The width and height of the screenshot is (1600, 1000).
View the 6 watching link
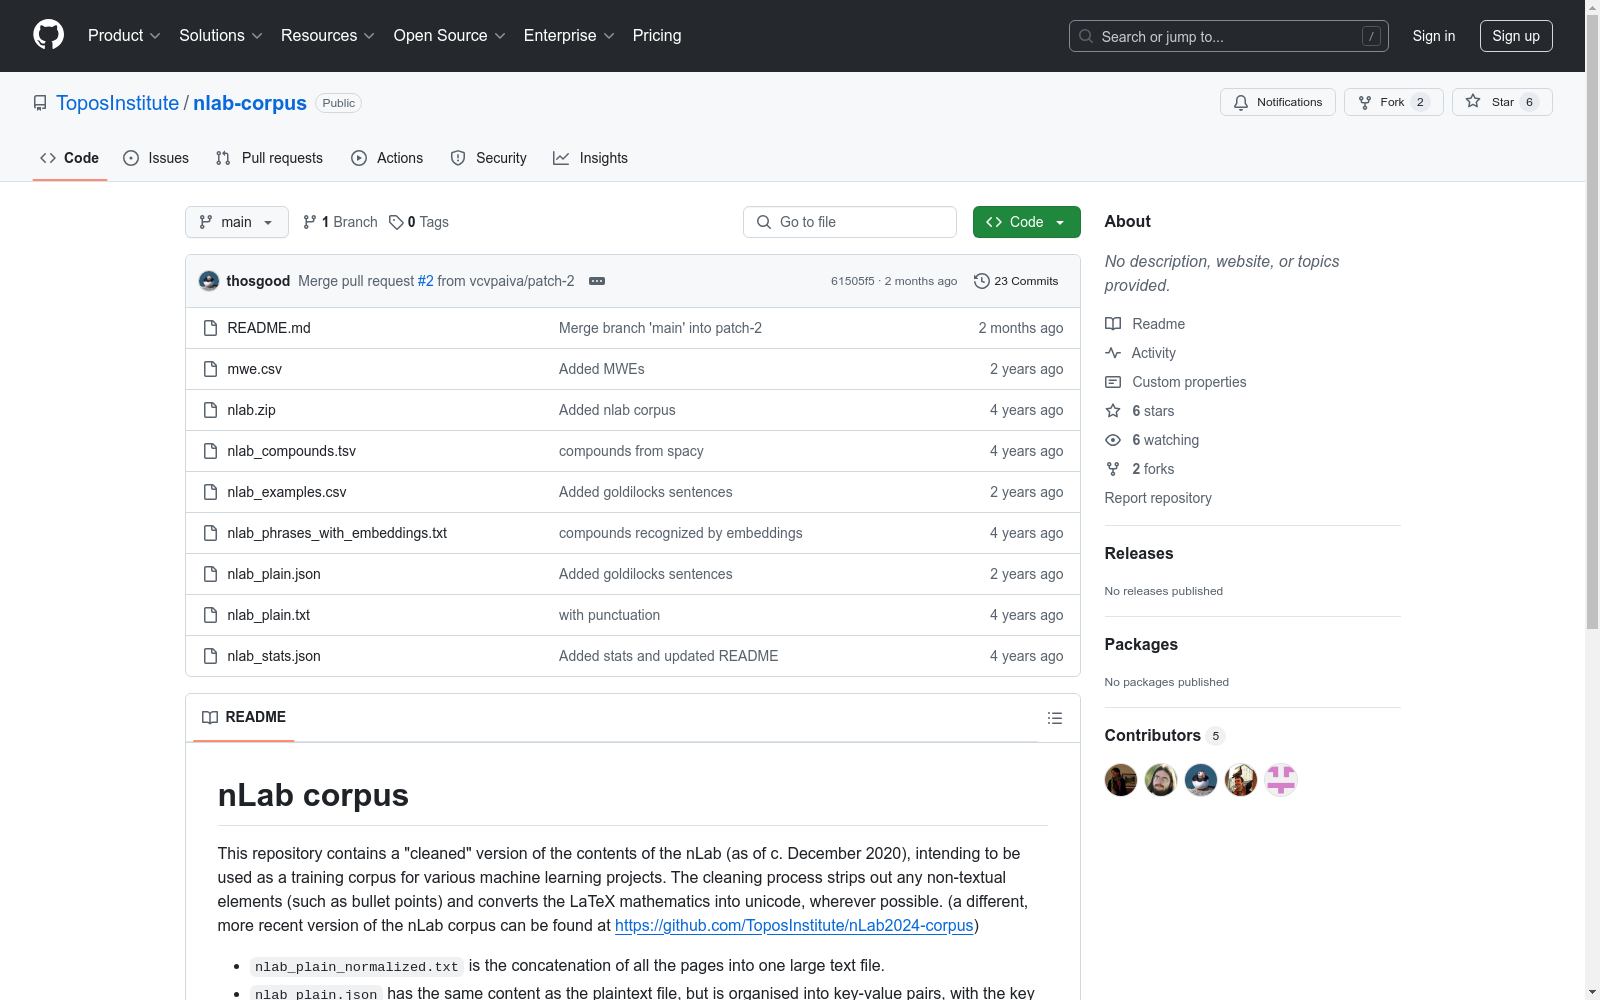point(1152,440)
